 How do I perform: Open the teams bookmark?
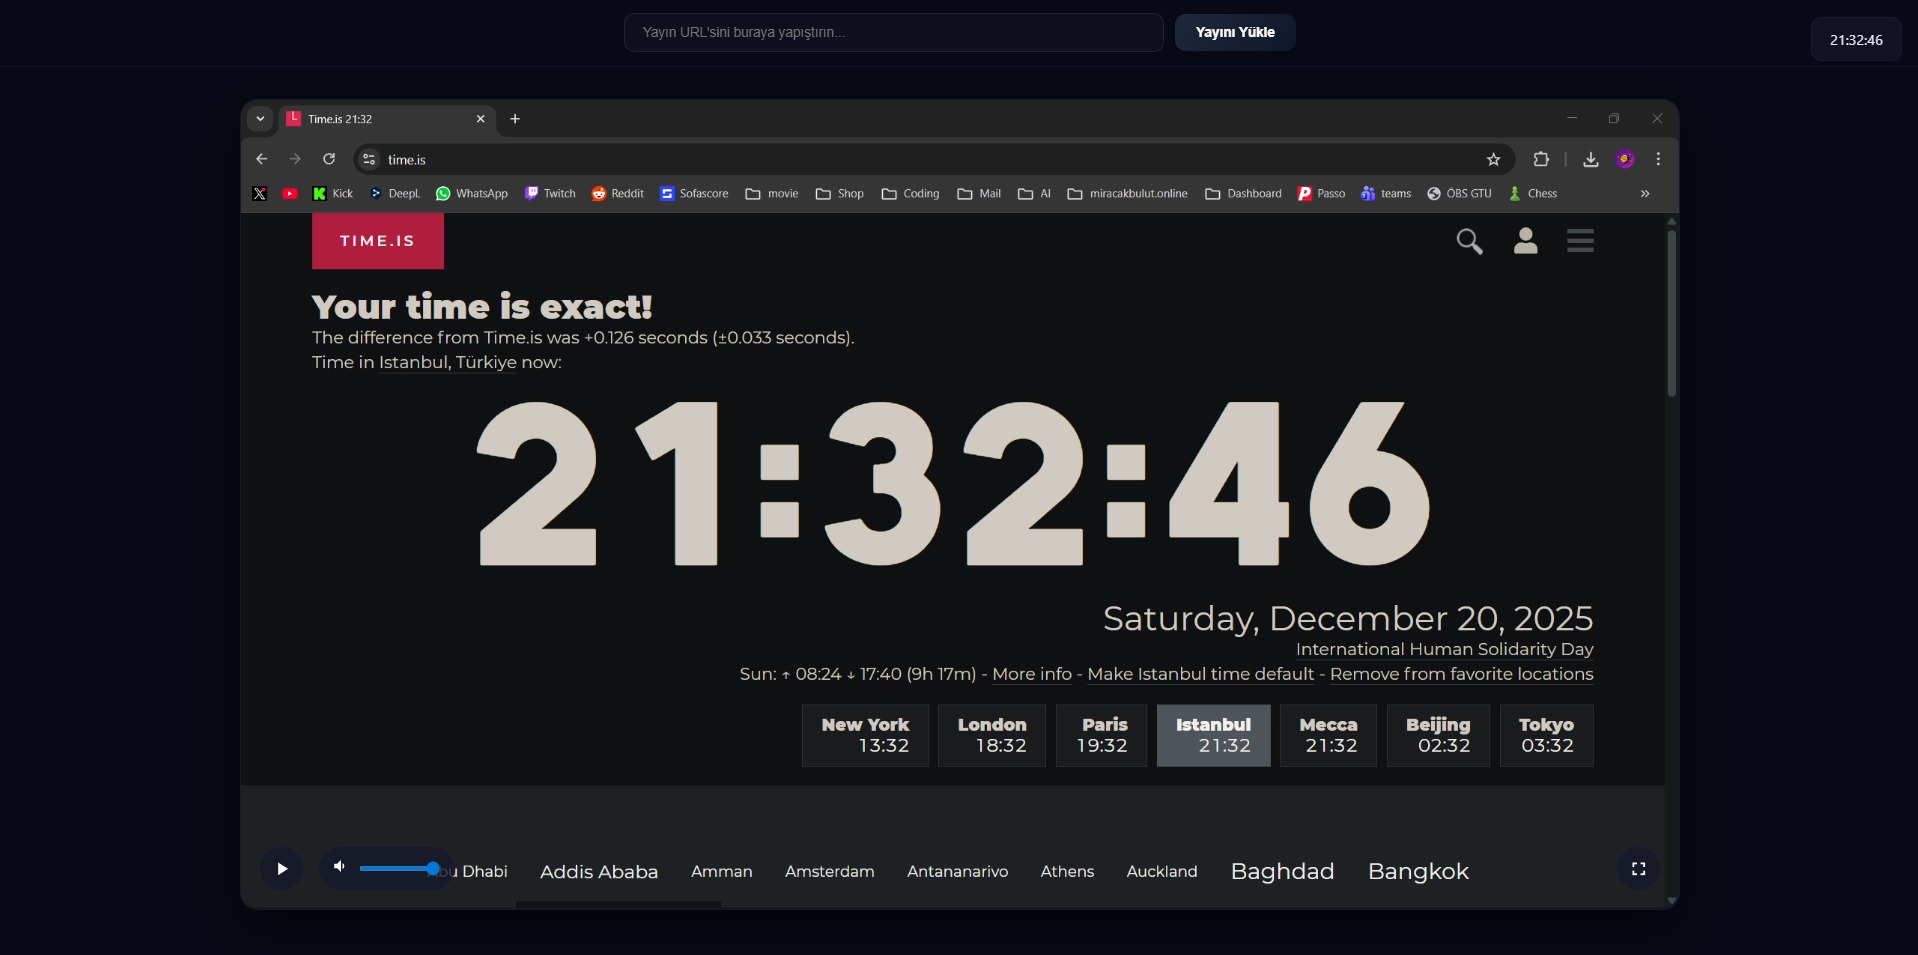1386,194
